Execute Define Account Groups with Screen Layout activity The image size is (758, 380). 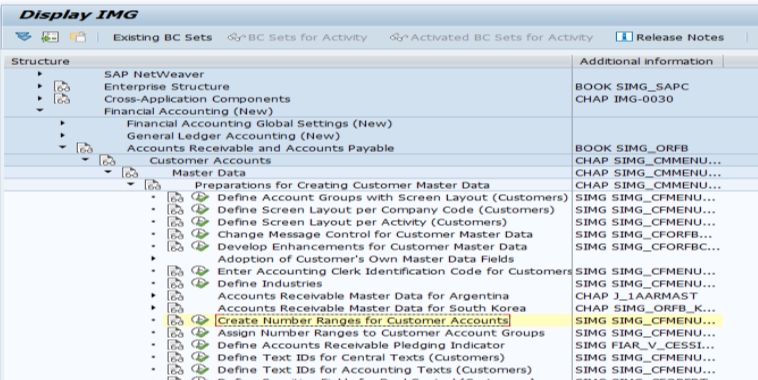click(200, 197)
